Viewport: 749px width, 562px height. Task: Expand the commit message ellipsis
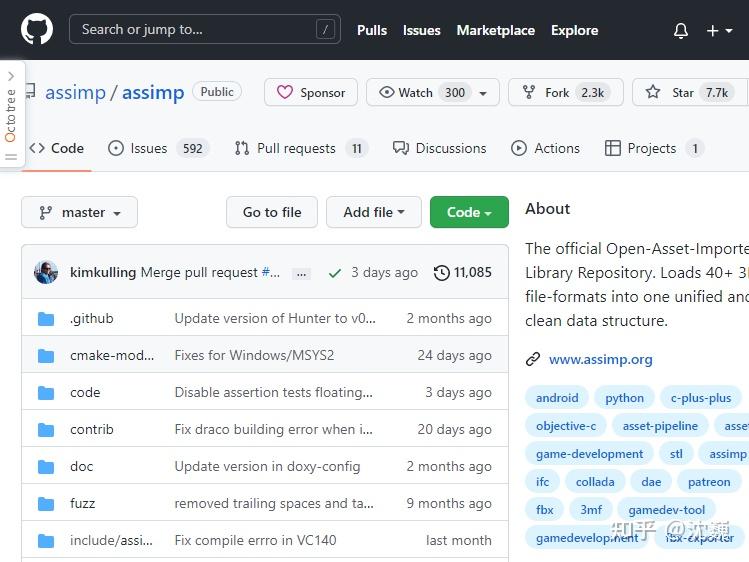pos(303,272)
